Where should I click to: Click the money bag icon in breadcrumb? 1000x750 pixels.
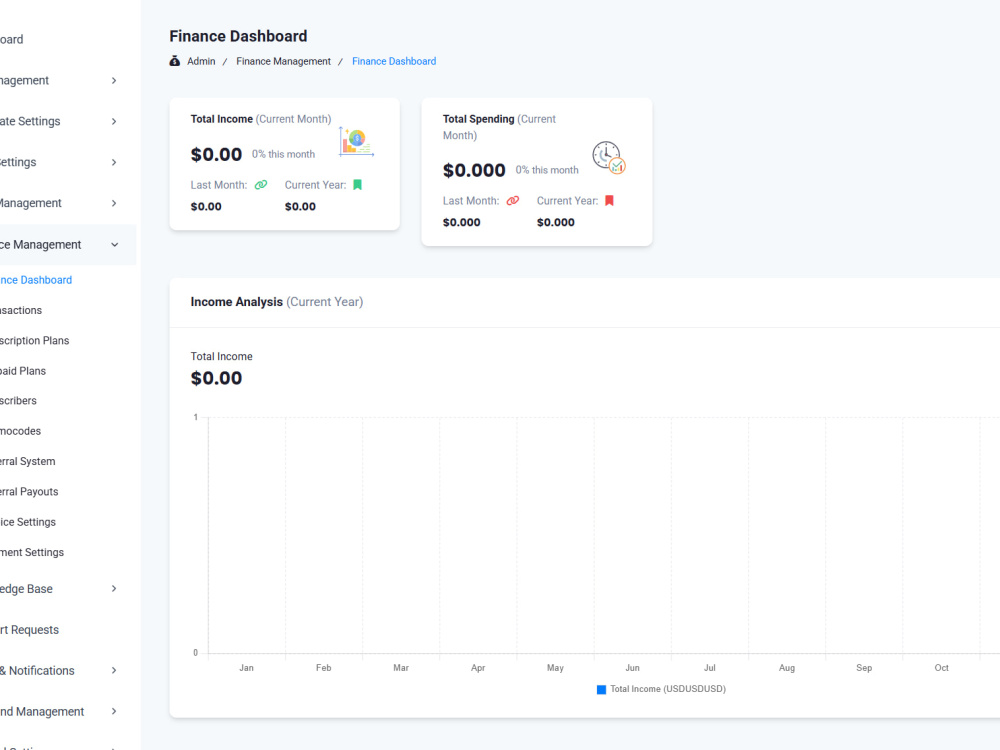point(175,61)
